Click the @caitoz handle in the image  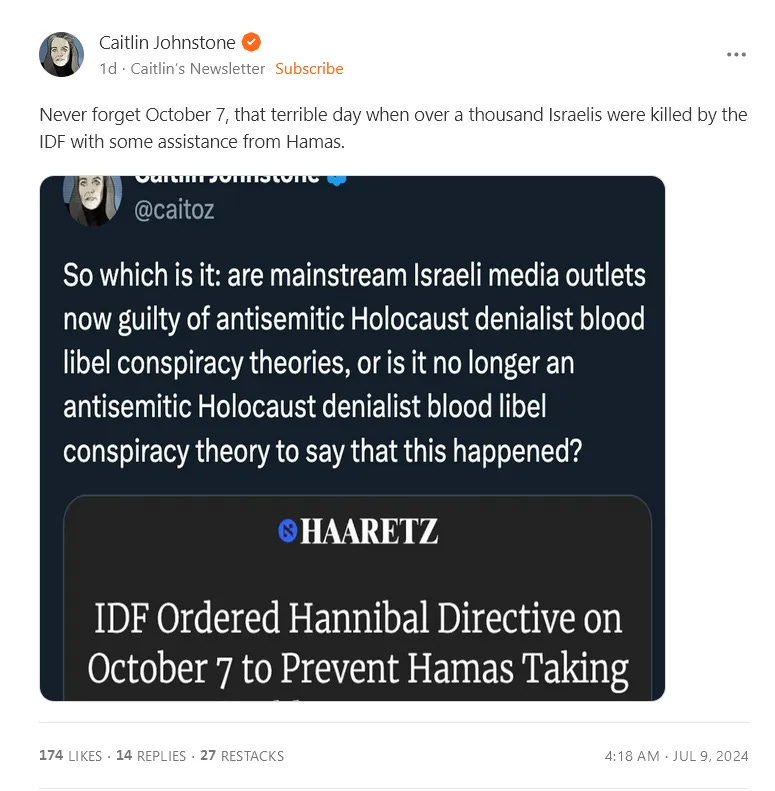pyautogui.click(x=174, y=209)
